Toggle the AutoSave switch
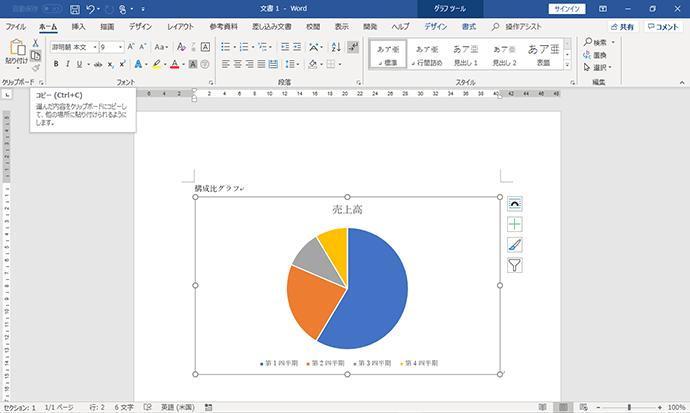 51,9
